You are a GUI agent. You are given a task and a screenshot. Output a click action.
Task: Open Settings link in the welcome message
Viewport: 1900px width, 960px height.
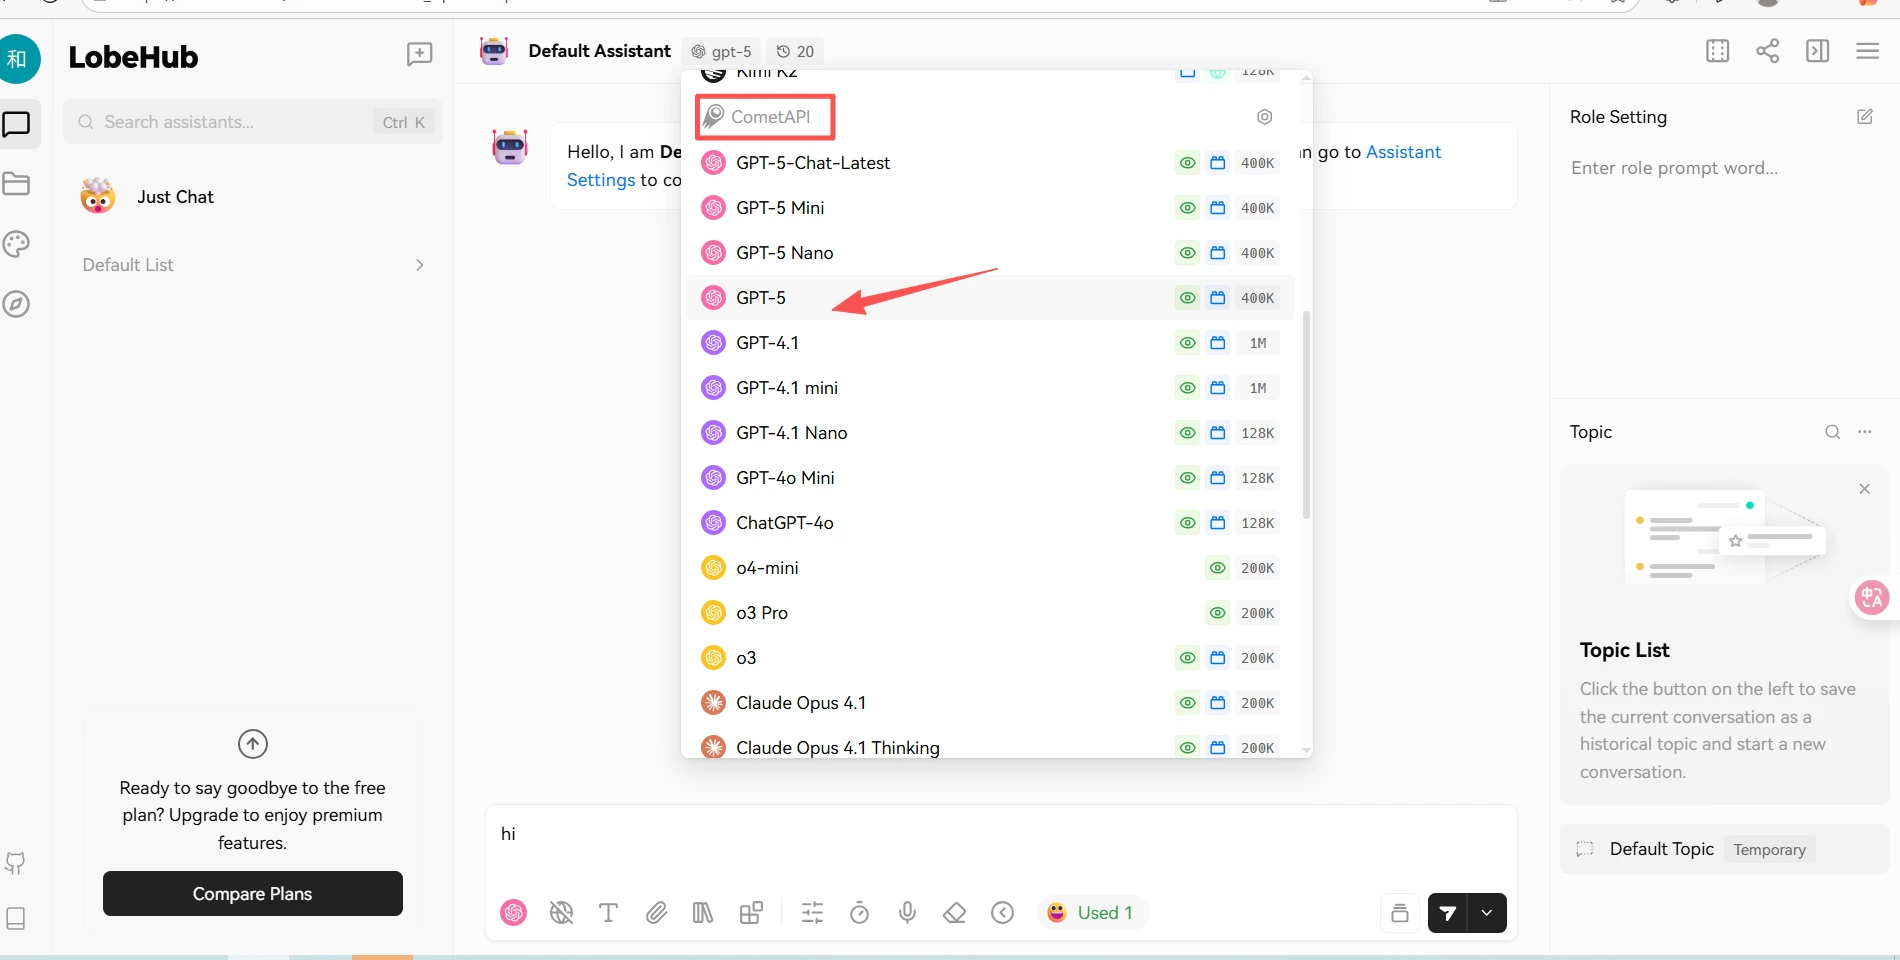[x=600, y=180]
